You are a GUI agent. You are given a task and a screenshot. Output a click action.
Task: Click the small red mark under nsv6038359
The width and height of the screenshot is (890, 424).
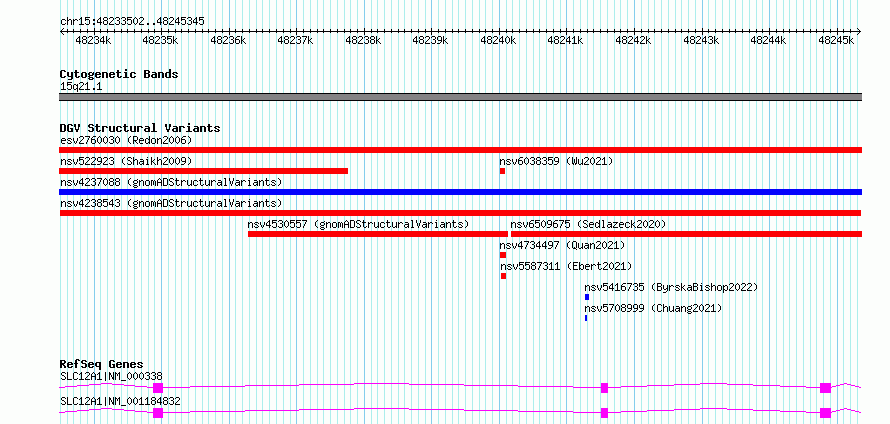tap(502, 171)
